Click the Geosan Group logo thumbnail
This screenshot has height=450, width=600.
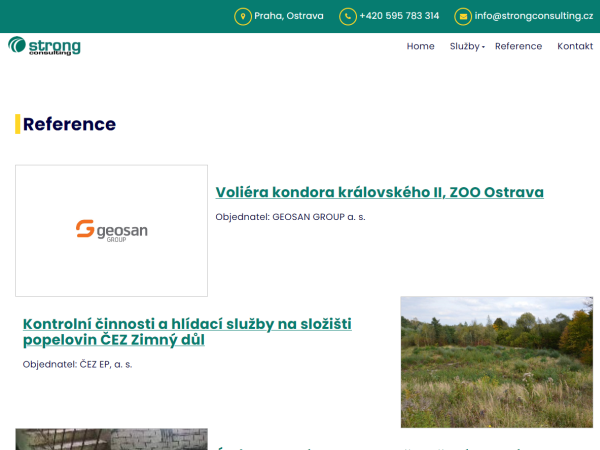pos(111,231)
